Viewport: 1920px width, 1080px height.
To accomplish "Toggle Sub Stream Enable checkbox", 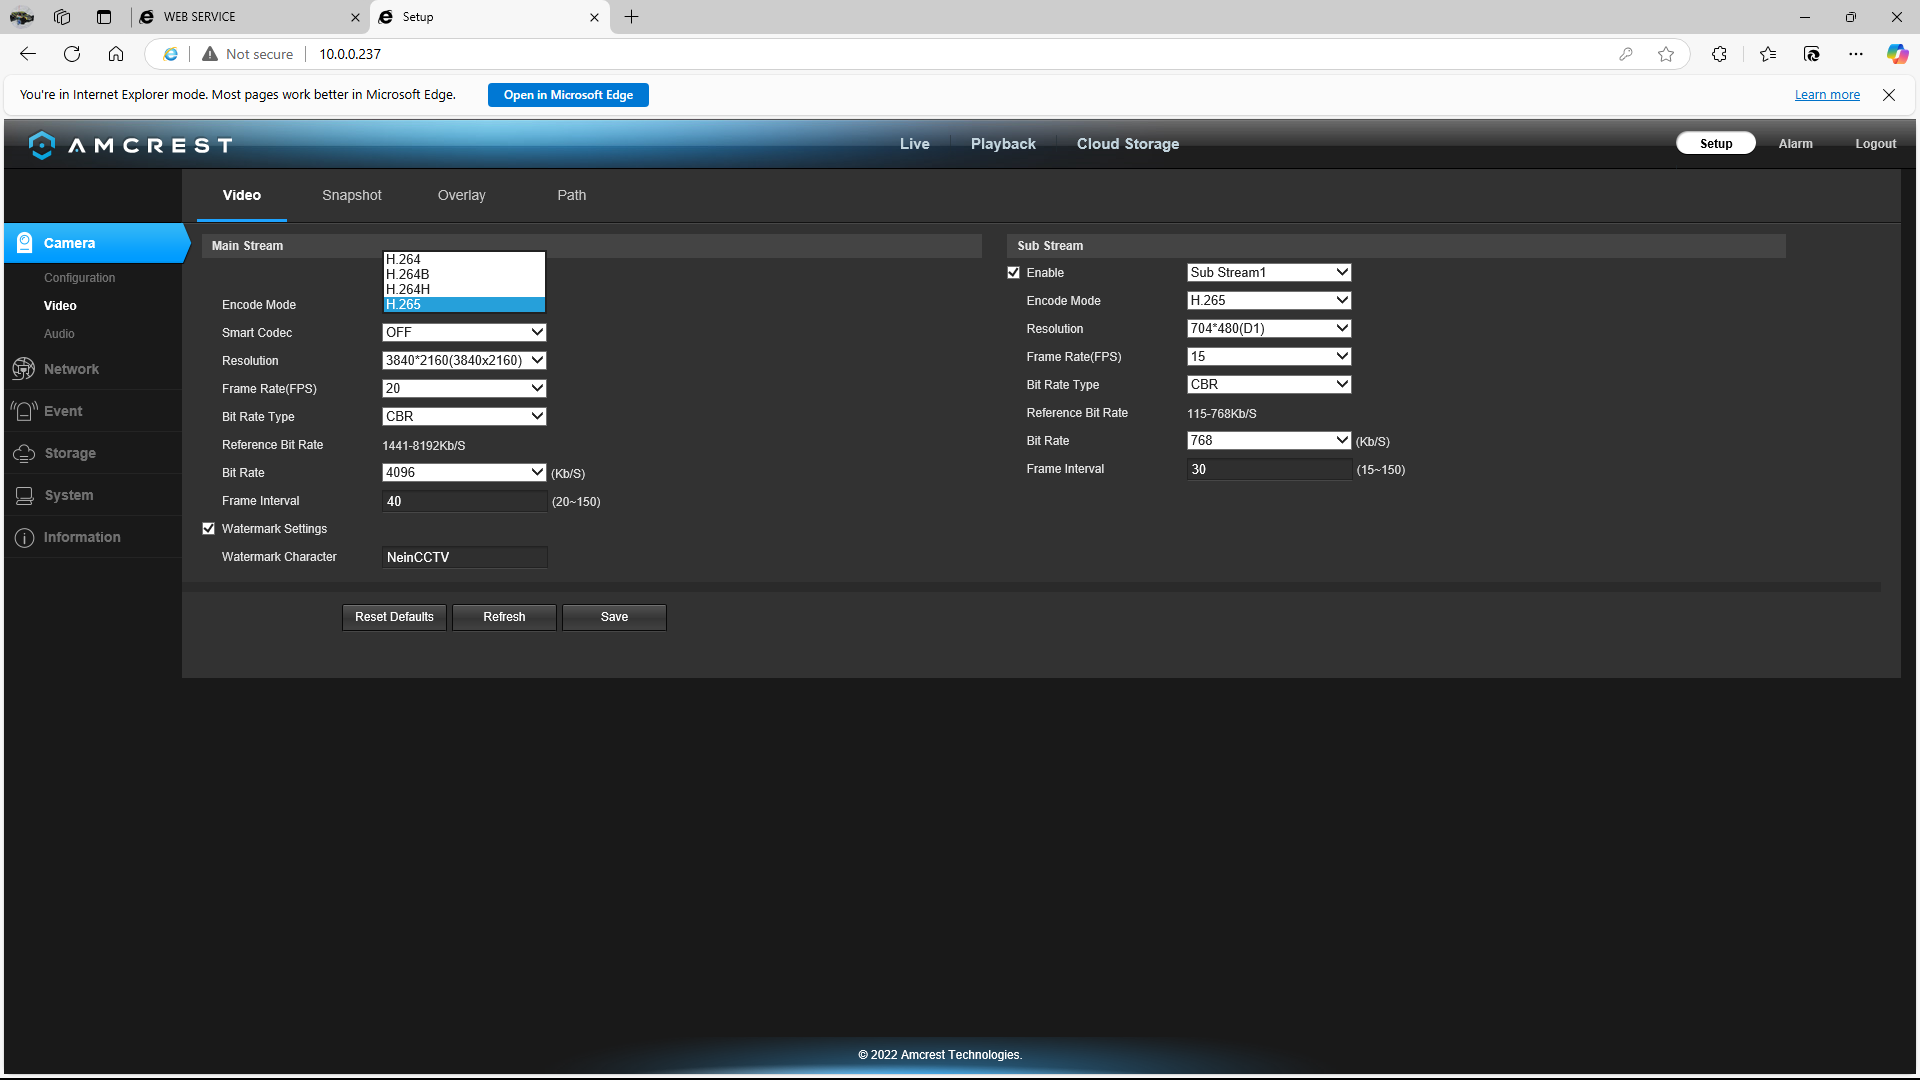I will click(x=1013, y=273).
